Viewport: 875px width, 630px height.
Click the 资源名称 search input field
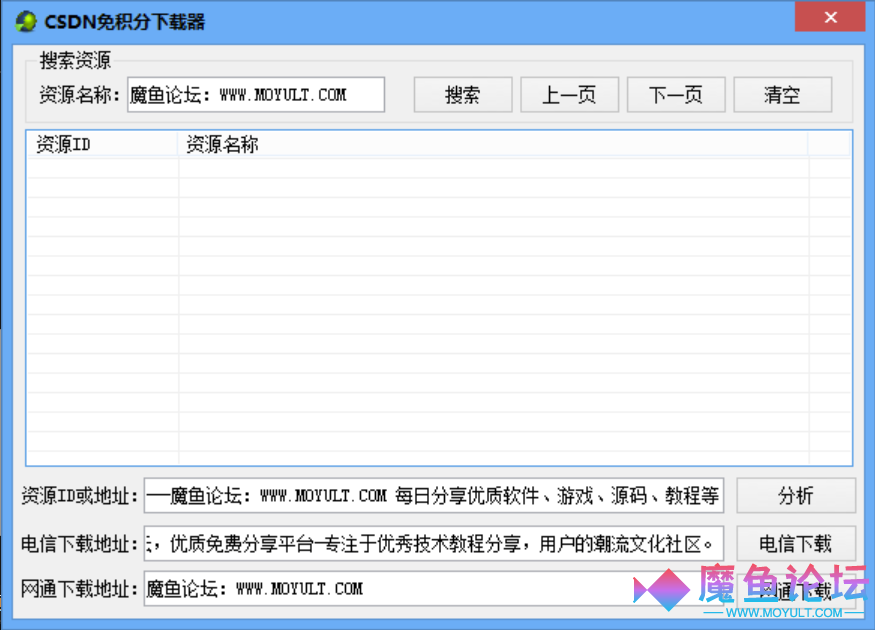tap(256, 95)
